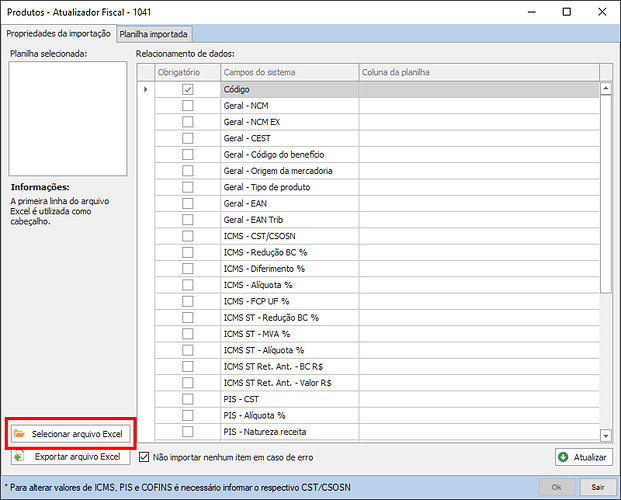Screen dimensions: 621x500
Task: Click the Exportar arquivo Excel export icon
Action: [x=20, y=457]
